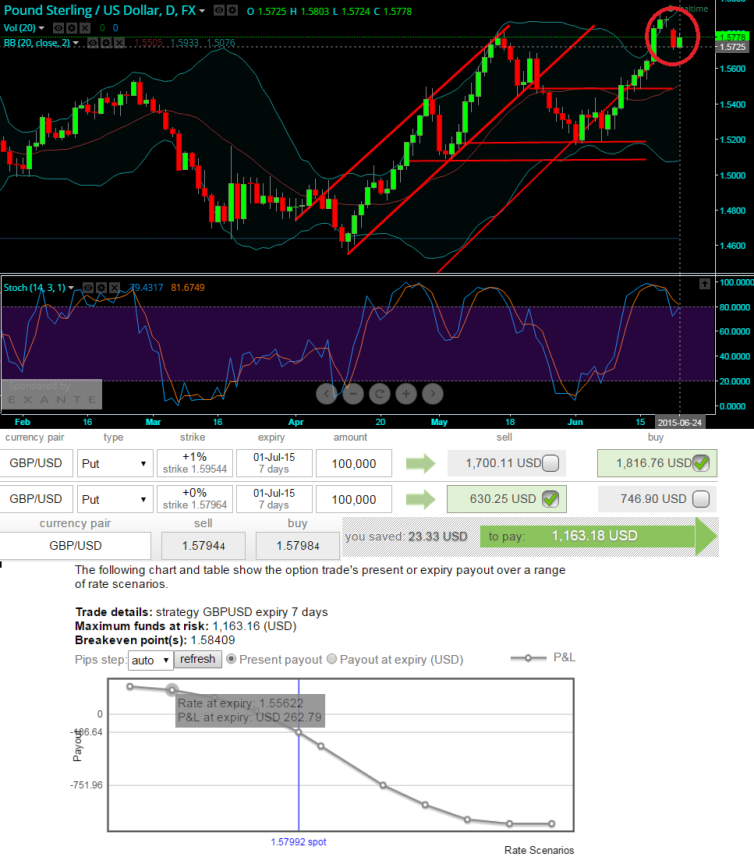Click the highlighted P&L chart data point
This screenshot has width=754, height=857.
pyautogui.click(x=172, y=690)
